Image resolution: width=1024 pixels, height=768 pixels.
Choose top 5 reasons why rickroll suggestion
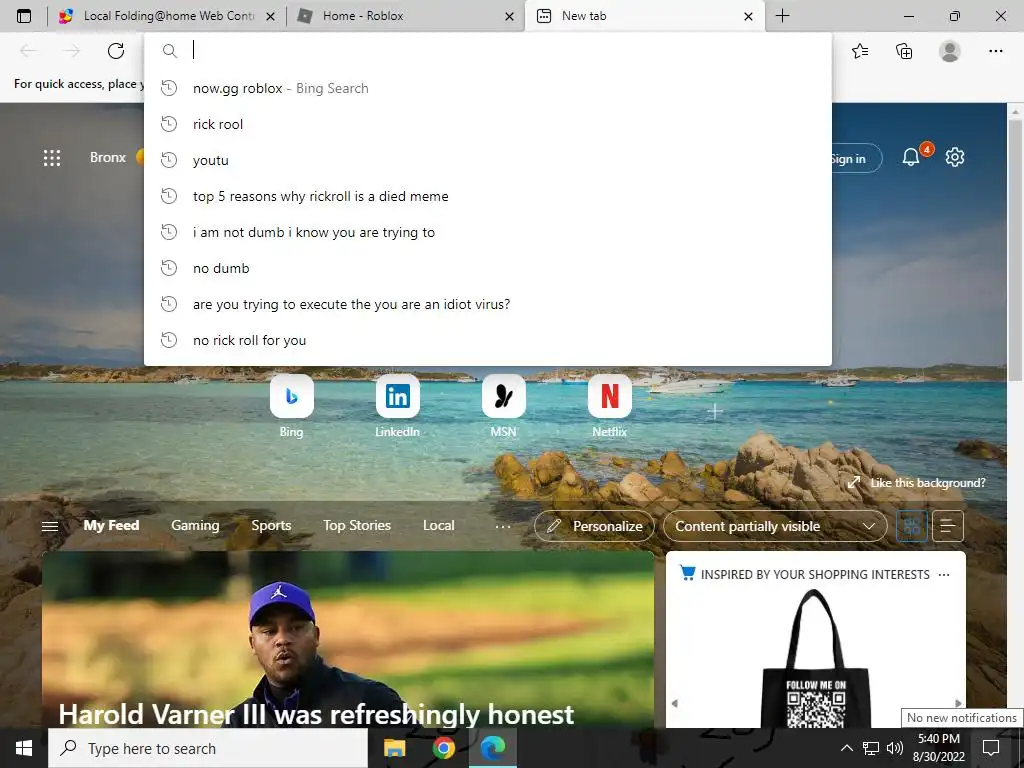pyautogui.click(x=488, y=196)
